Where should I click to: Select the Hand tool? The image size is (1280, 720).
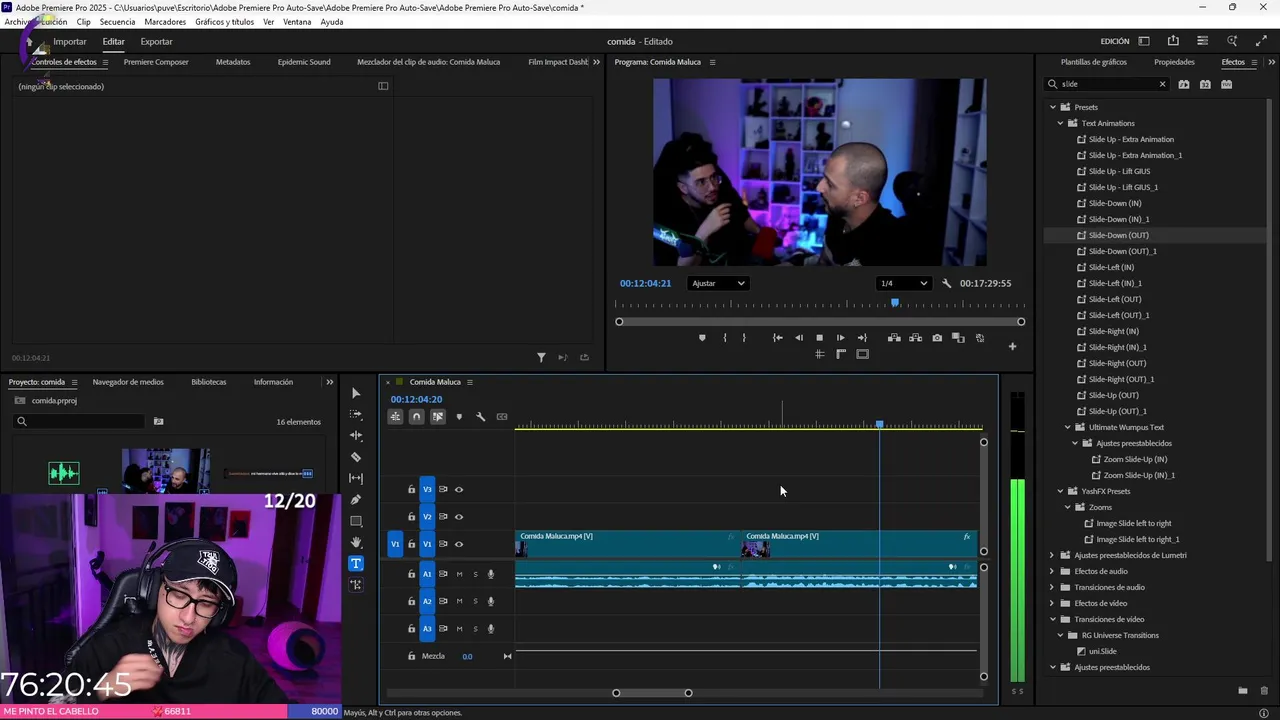point(356,542)
